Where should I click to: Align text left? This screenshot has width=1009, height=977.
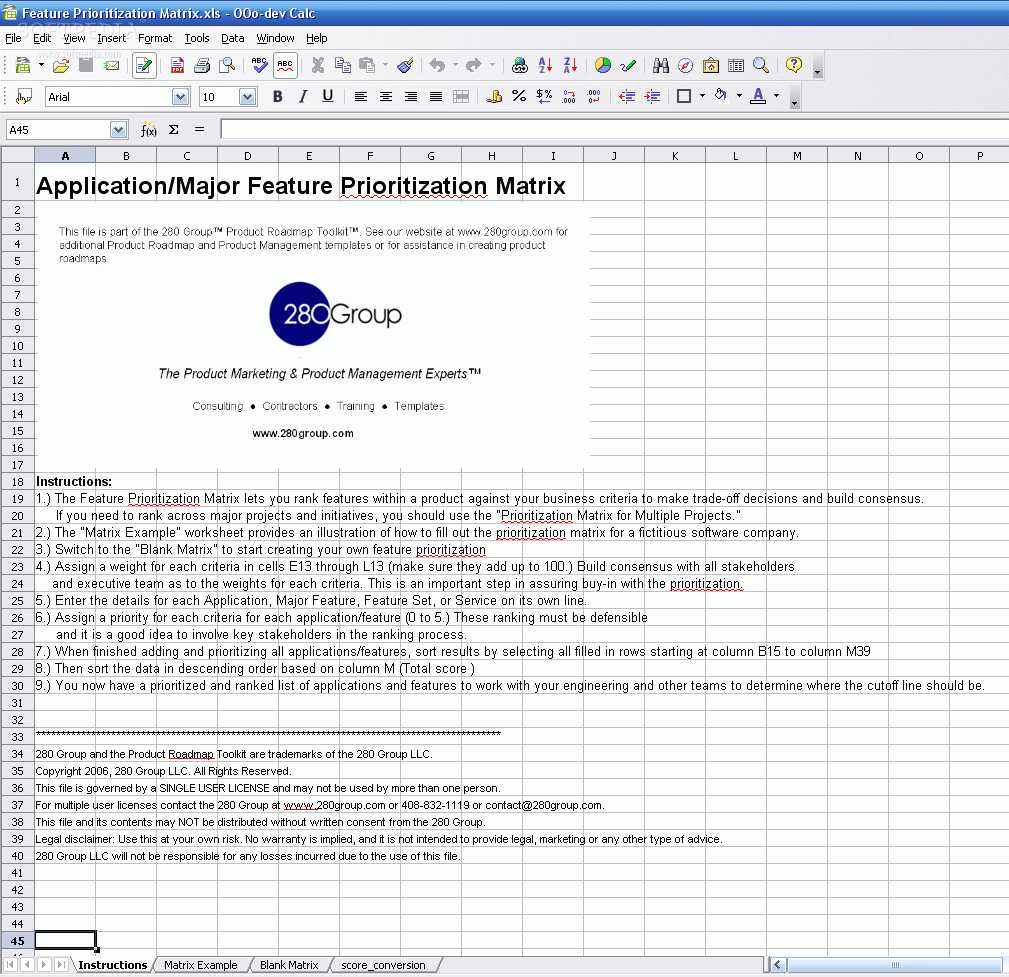[x=360, y=97]
